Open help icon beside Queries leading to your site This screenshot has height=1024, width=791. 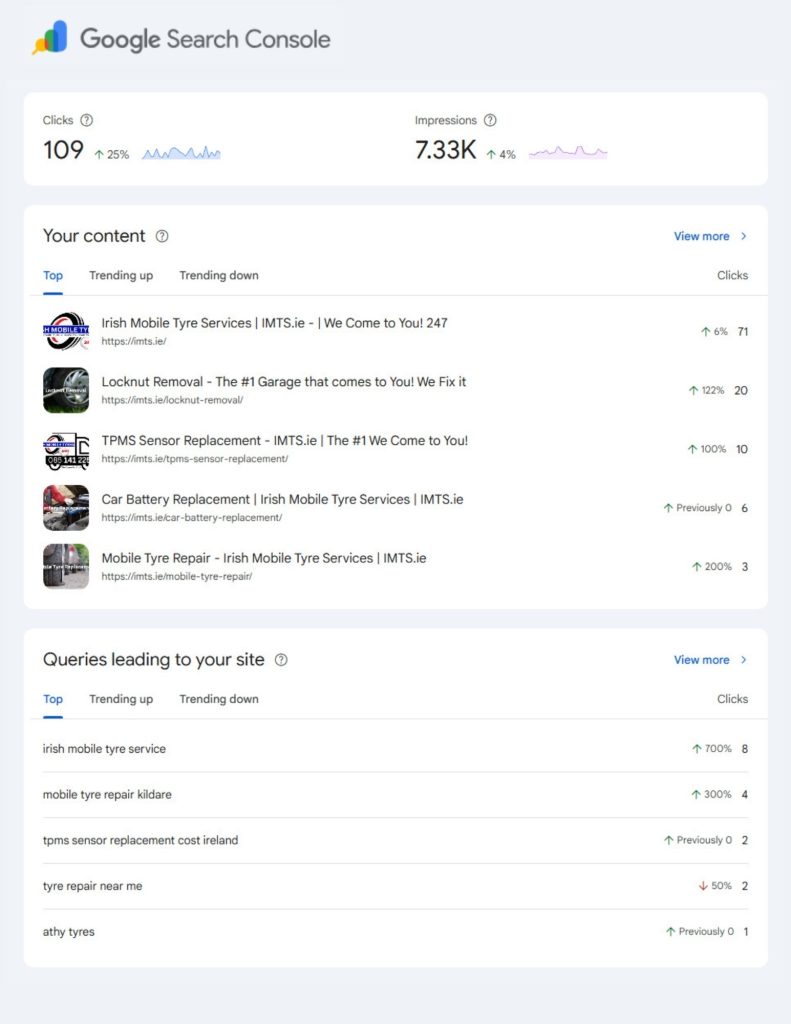(x=281, y=660)
